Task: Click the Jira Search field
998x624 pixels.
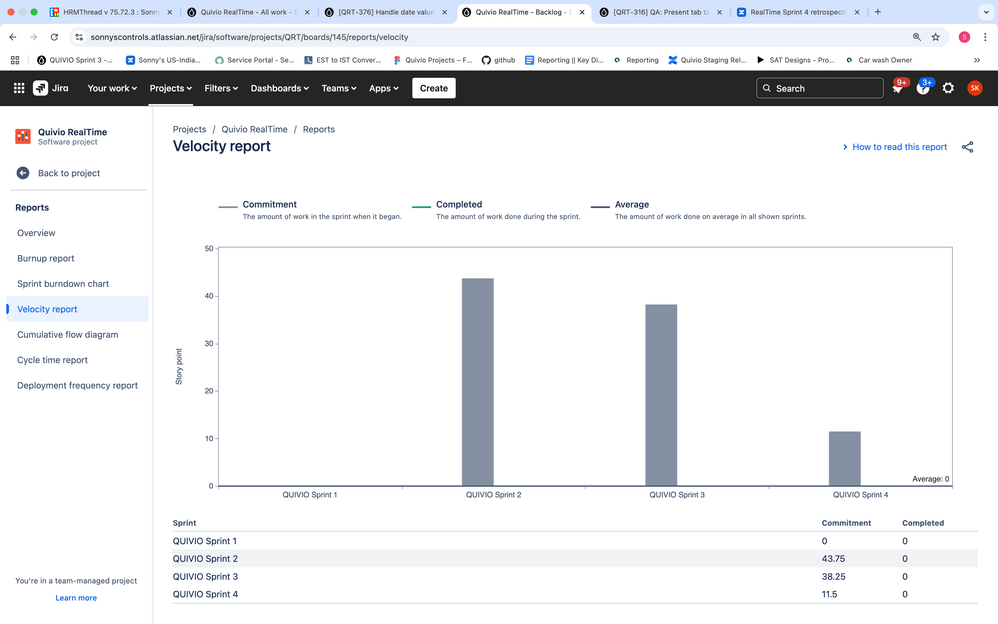Action: coord(820,89)
